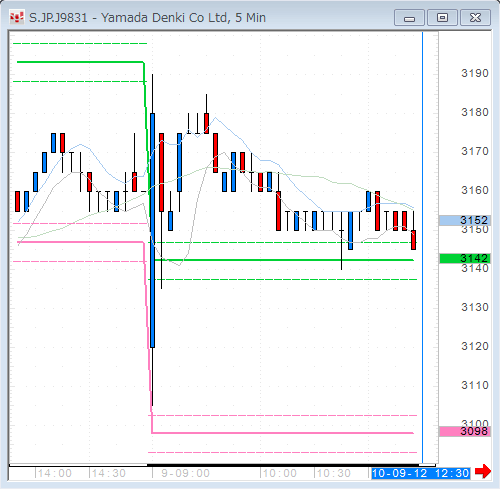Click the 10:30 time axis label
The image size is (500, 489).
(333, 473)
